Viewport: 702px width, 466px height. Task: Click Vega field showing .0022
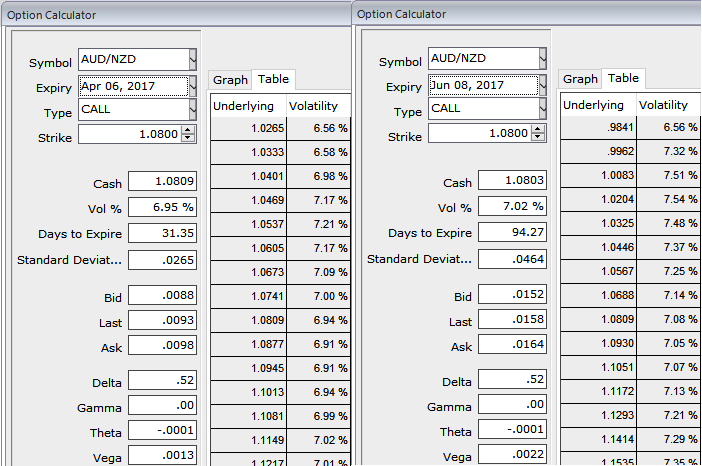[x=513, y=454]
